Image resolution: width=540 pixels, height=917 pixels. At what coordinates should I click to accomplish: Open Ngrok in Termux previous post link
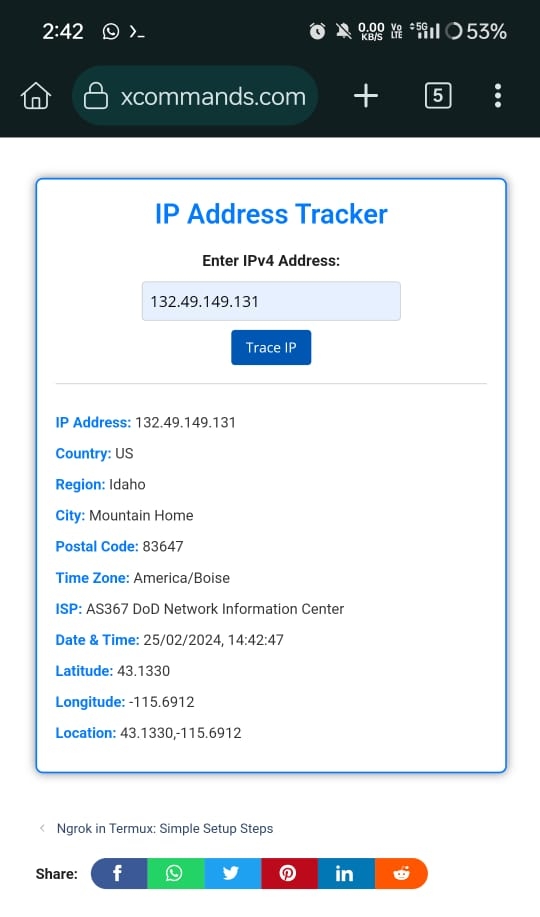point(165,828)
